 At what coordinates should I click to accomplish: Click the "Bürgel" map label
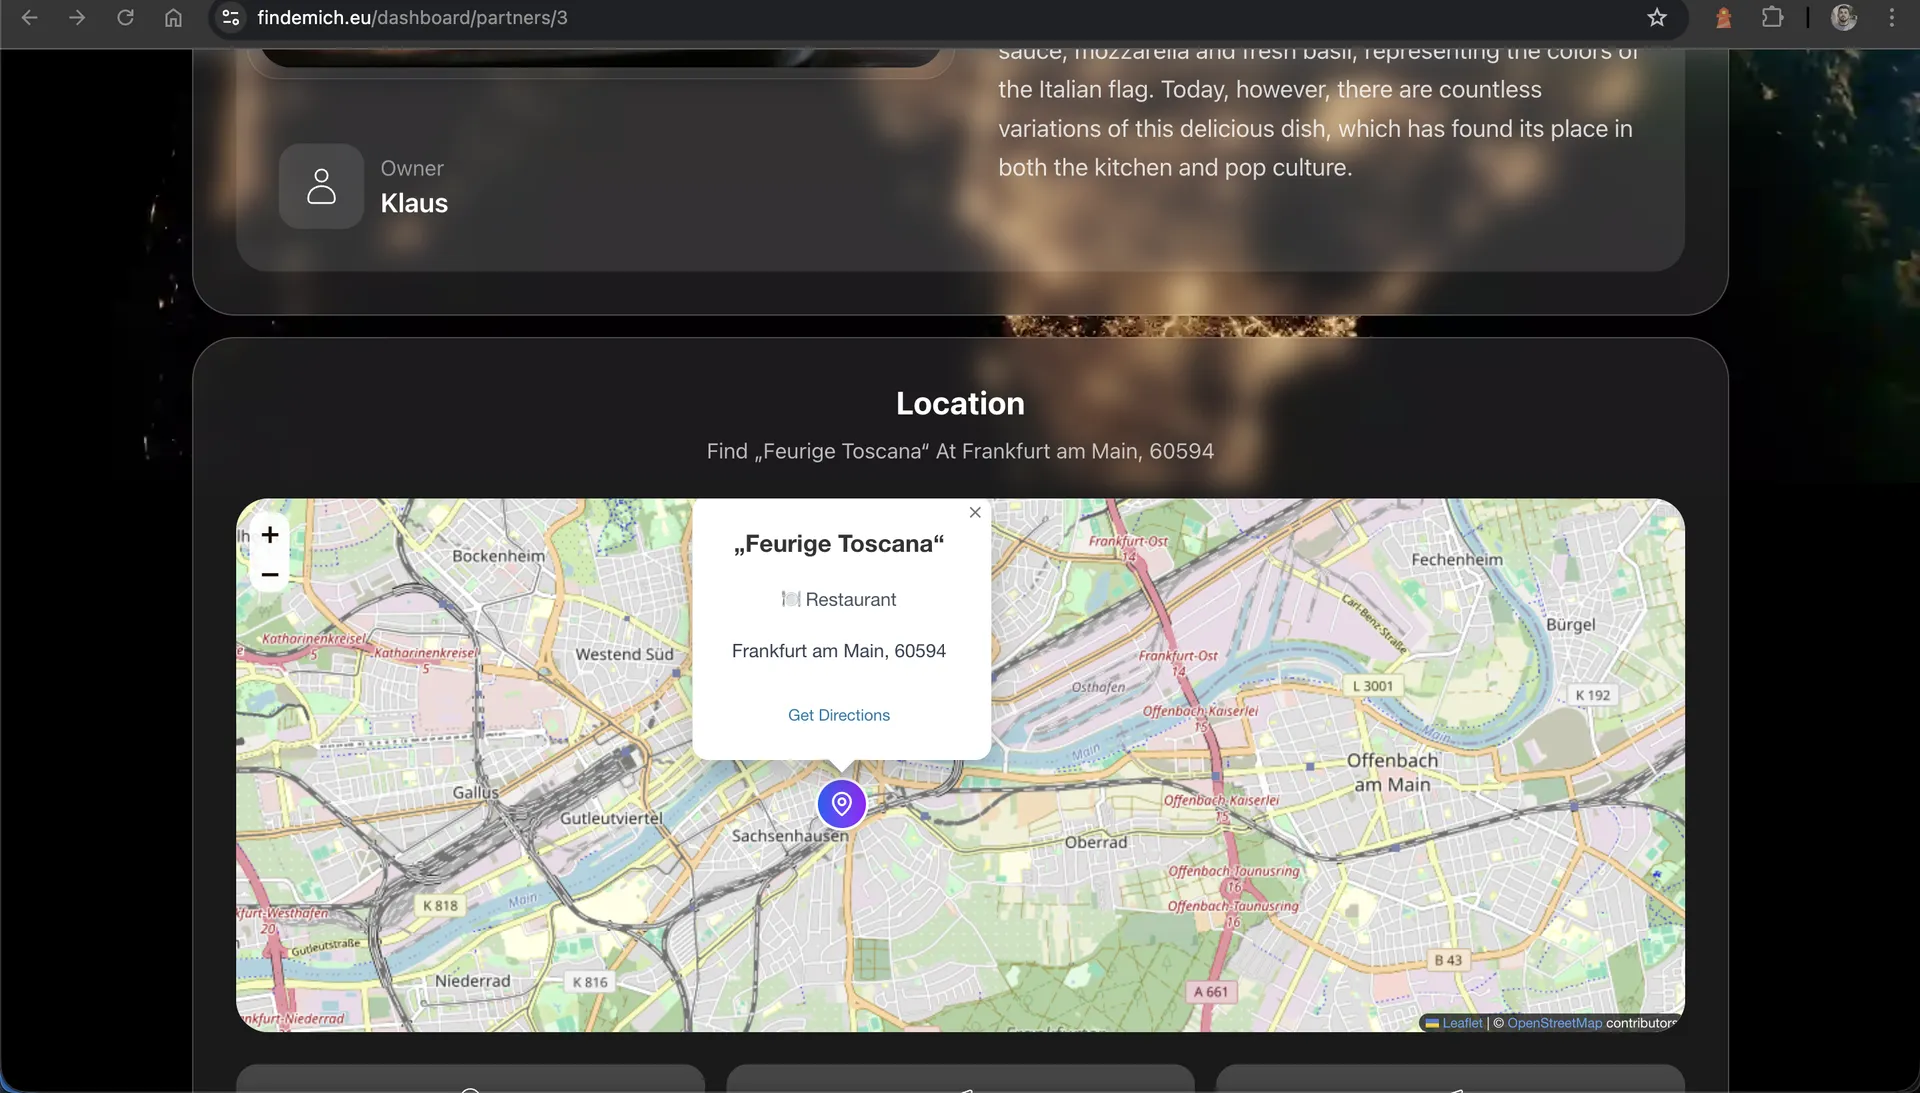[1571, 625]
